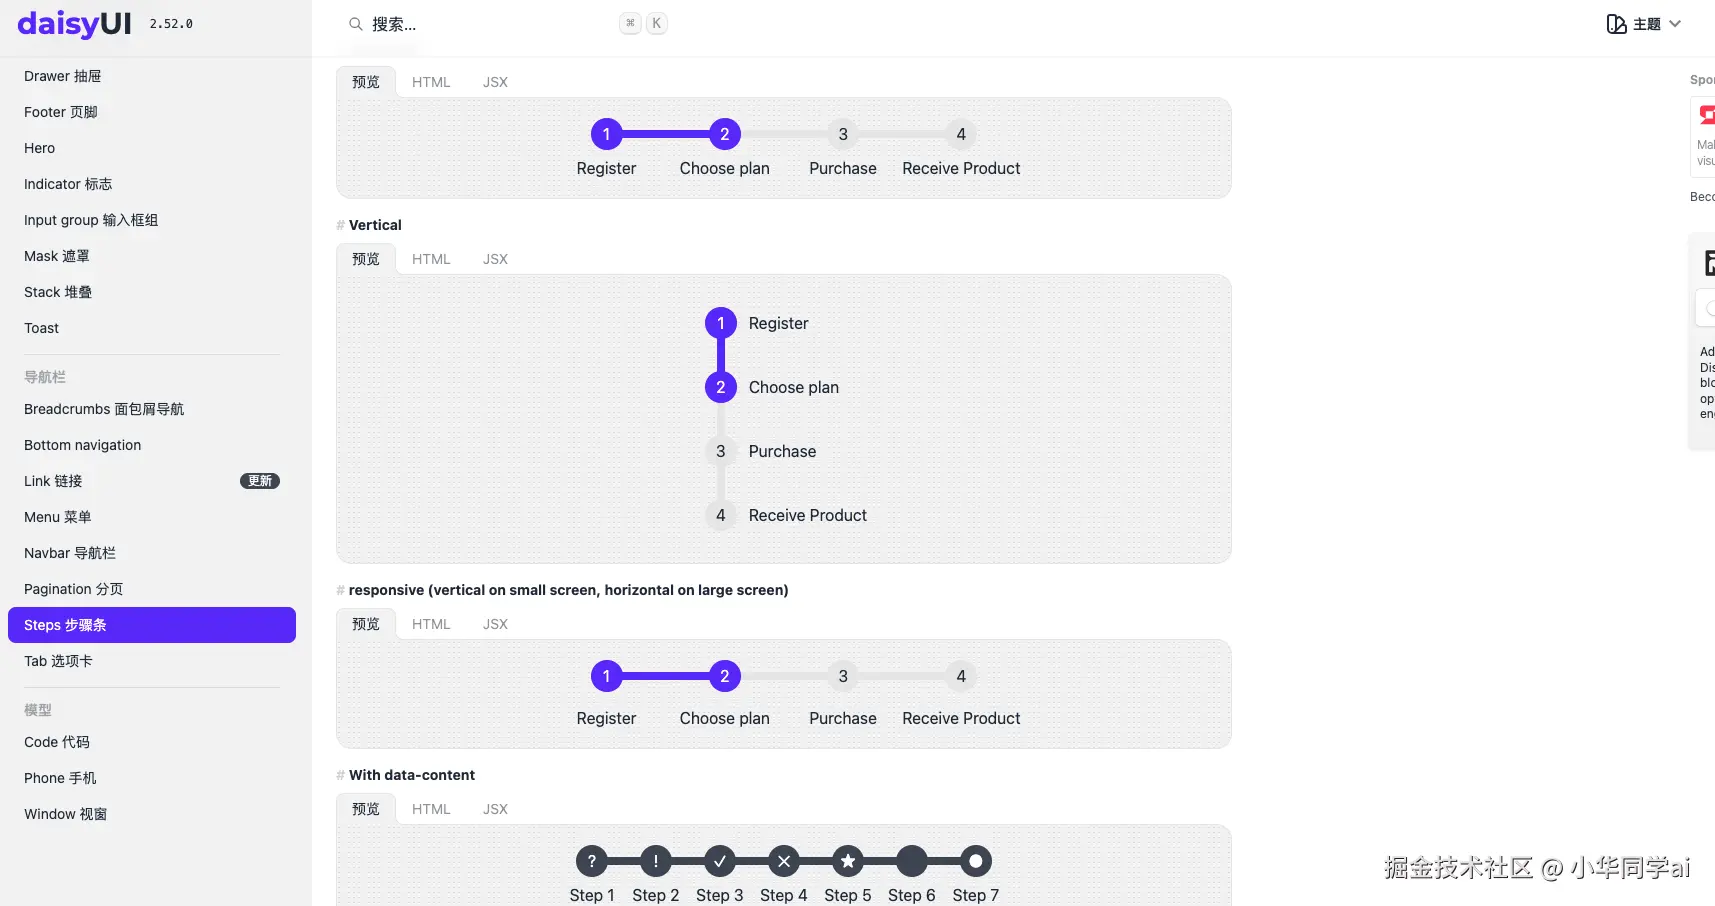Image resolution: width=1715 pixels, height=906 pixels.
Task: Click step 3 Purchase circle in Vertical steps
Action: coord(720,451)
